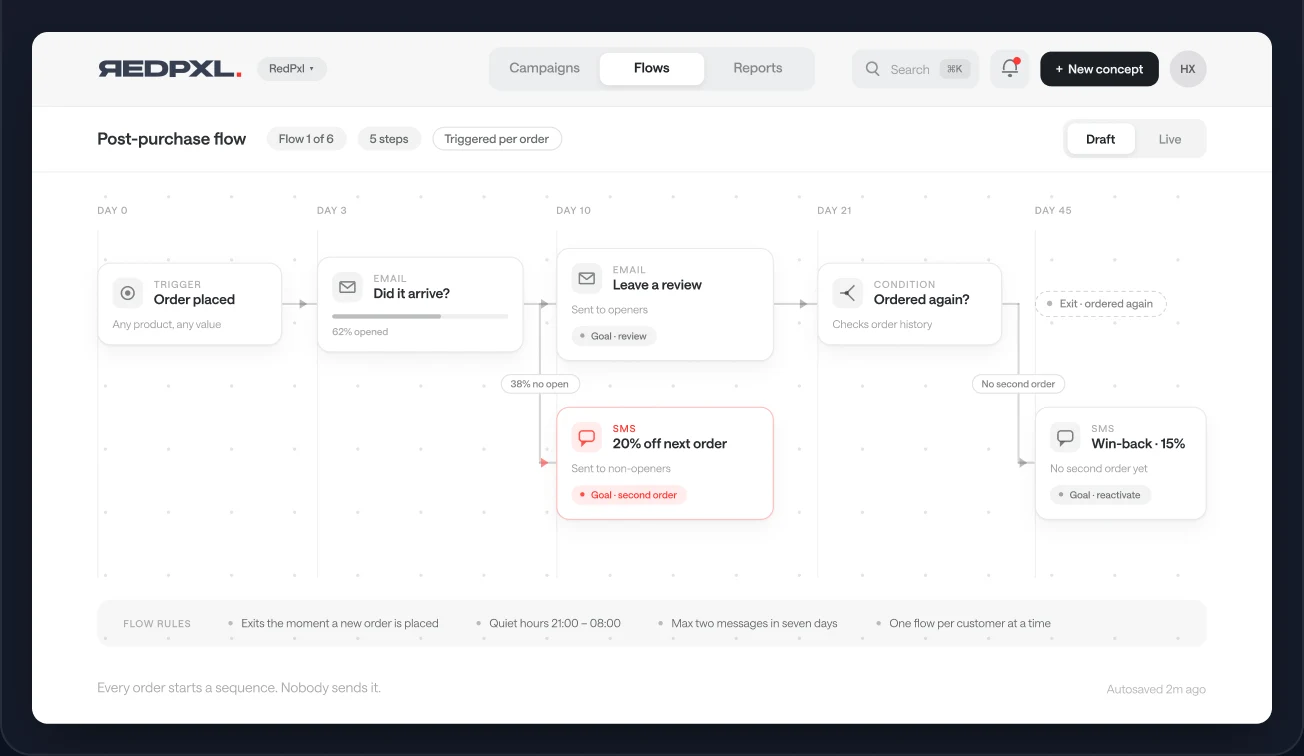Open the RedPxl workspace dropdown

coord(292,69)
